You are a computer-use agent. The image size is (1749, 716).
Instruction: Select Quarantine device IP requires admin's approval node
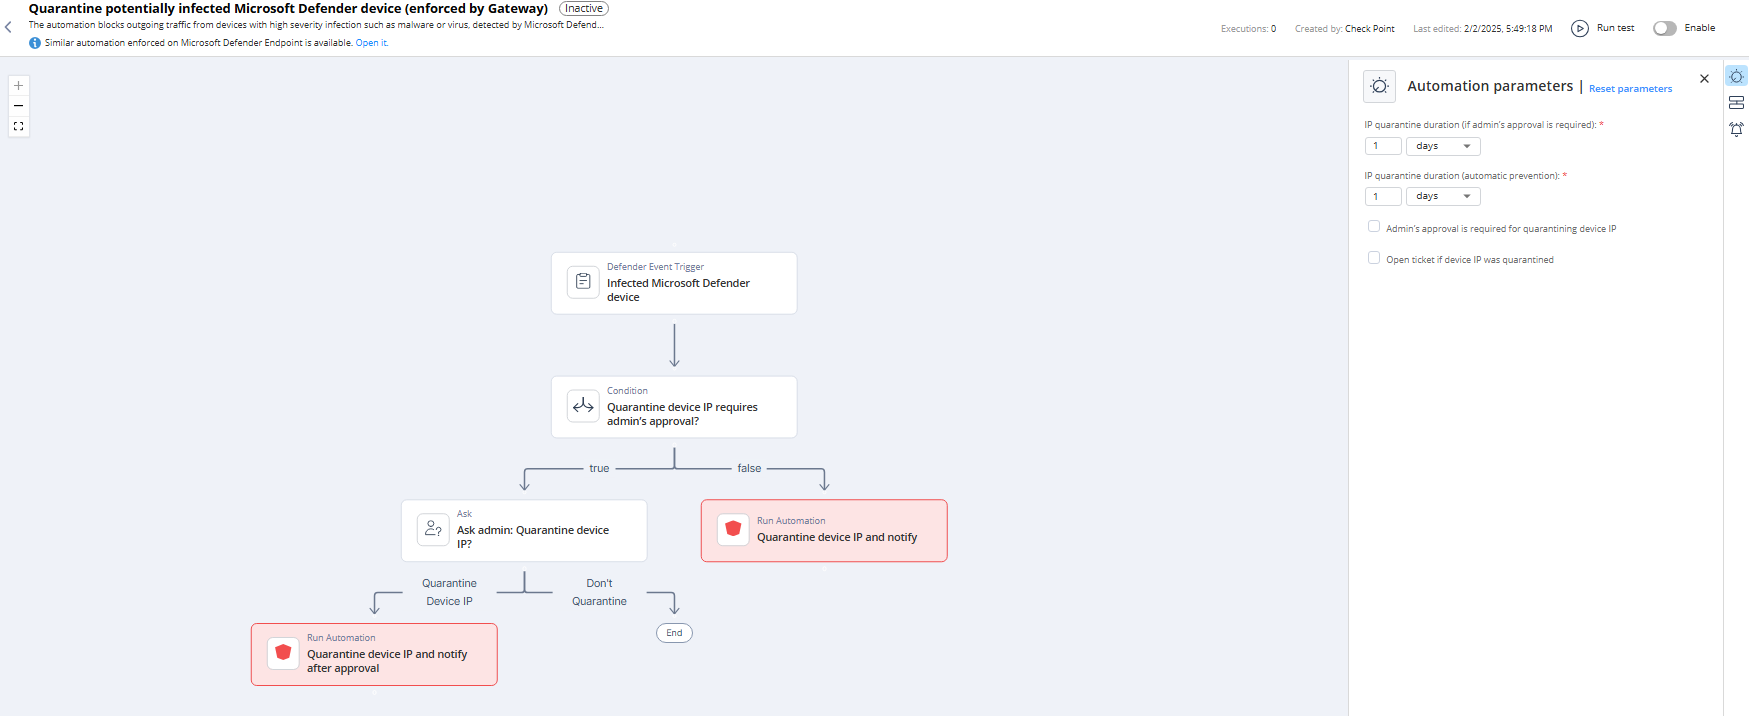[x=674, y=407]
